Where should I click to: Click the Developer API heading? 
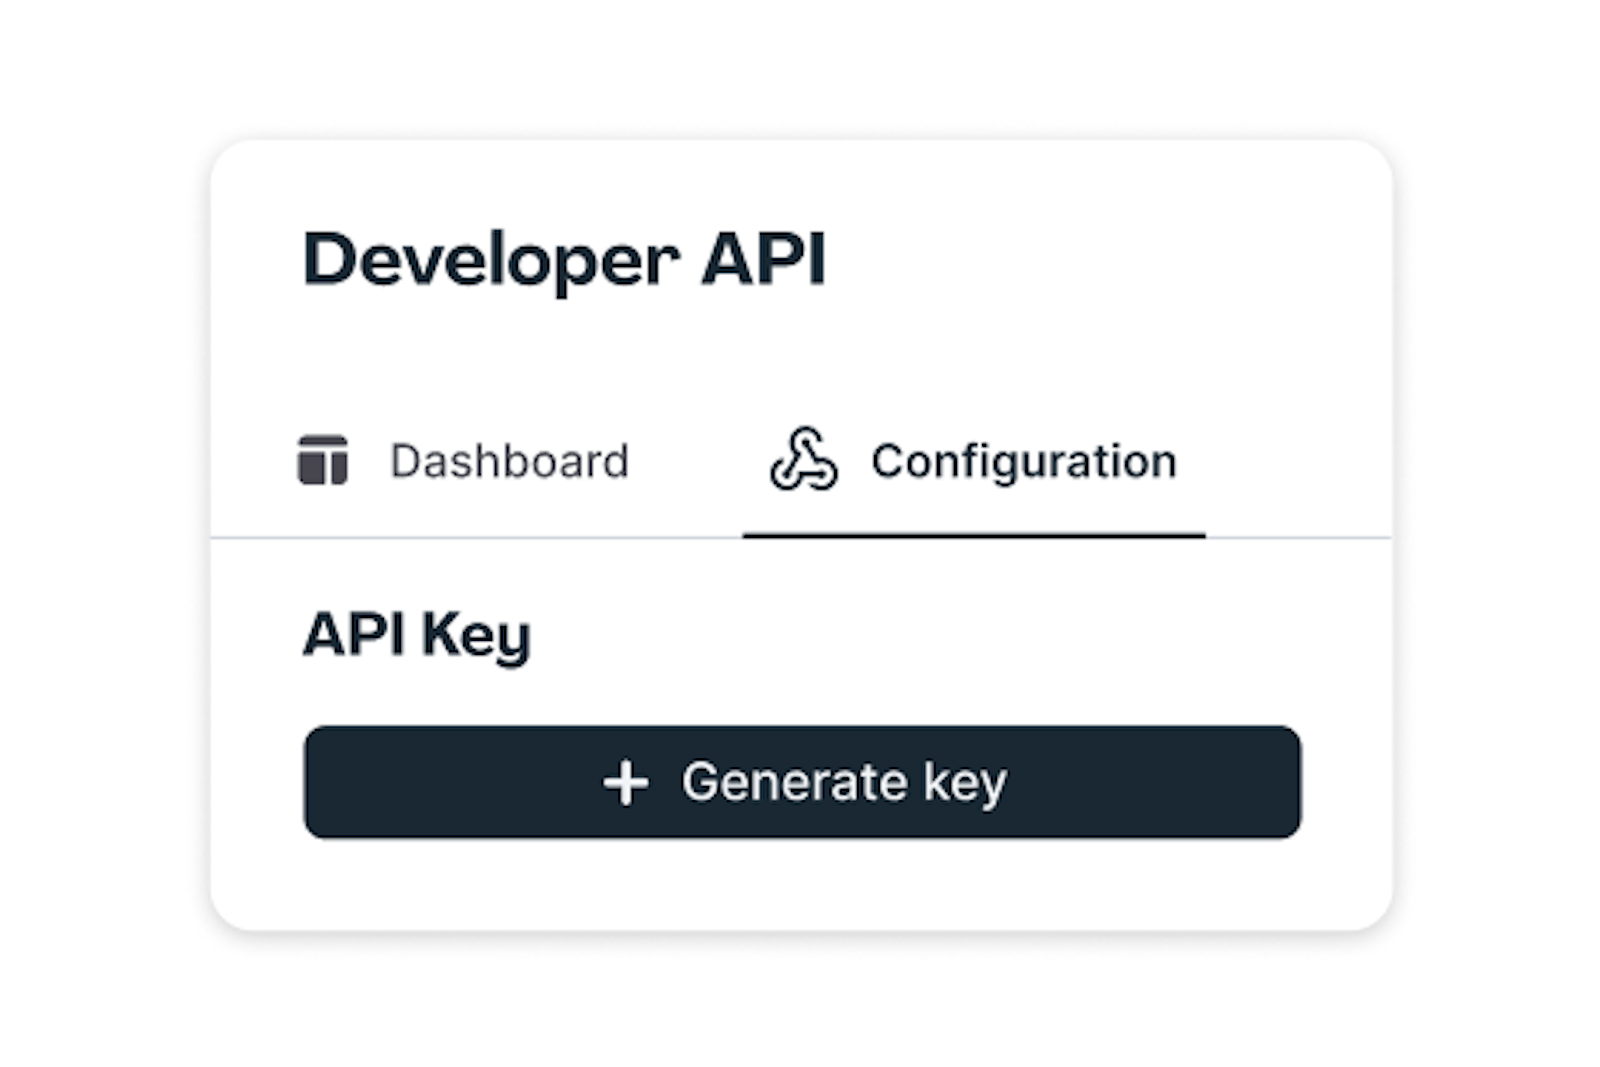pos(564,260)
